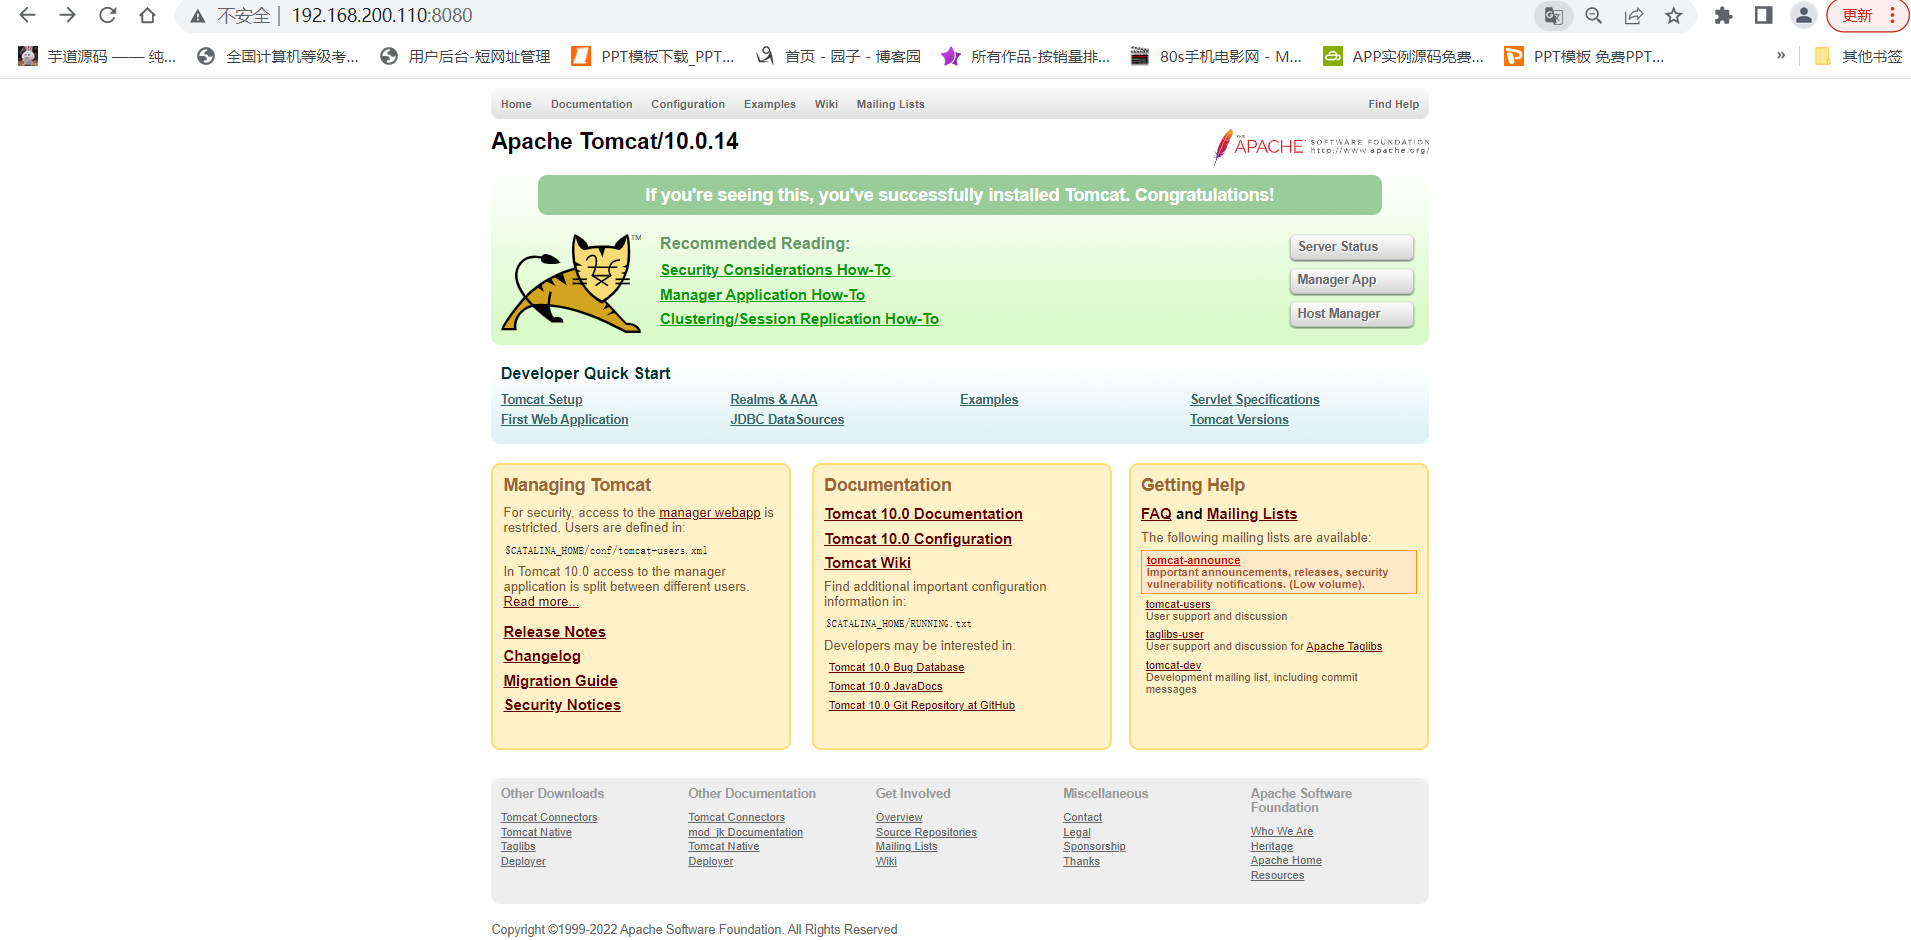Click the manager webapp link
Viewport: 1911px width, 940px height.
click(710, 513)
